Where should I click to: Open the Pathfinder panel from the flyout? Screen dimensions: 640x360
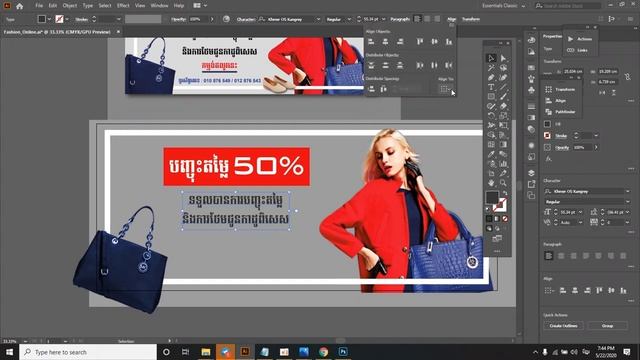[x=560, y=111]
